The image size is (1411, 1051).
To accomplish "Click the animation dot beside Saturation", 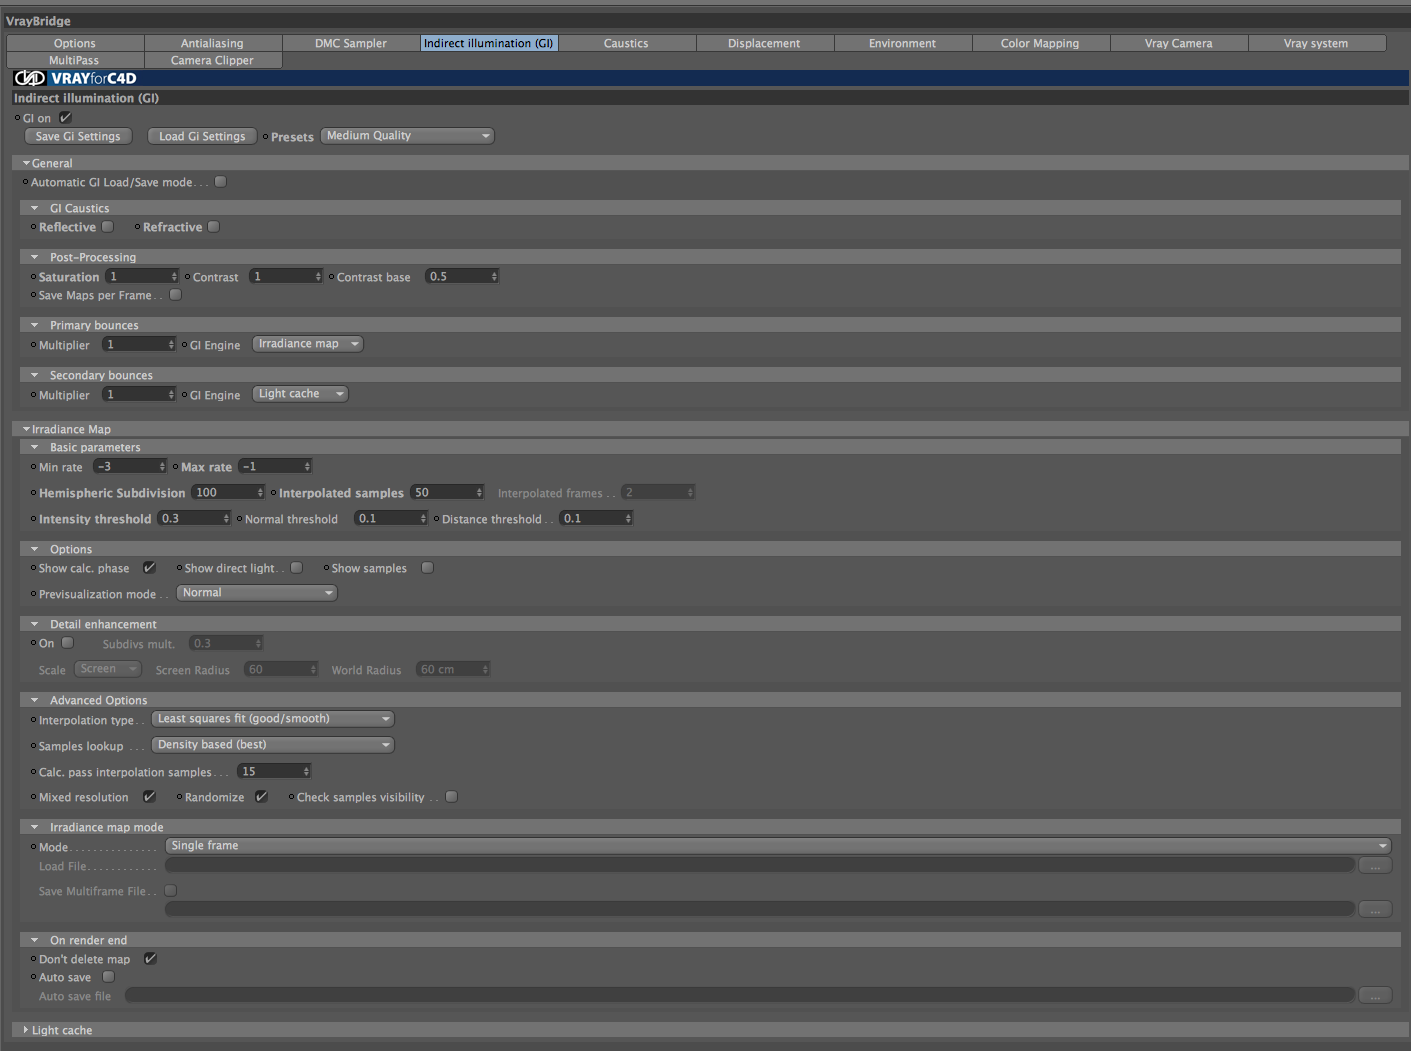I will [x=33, y=277].
